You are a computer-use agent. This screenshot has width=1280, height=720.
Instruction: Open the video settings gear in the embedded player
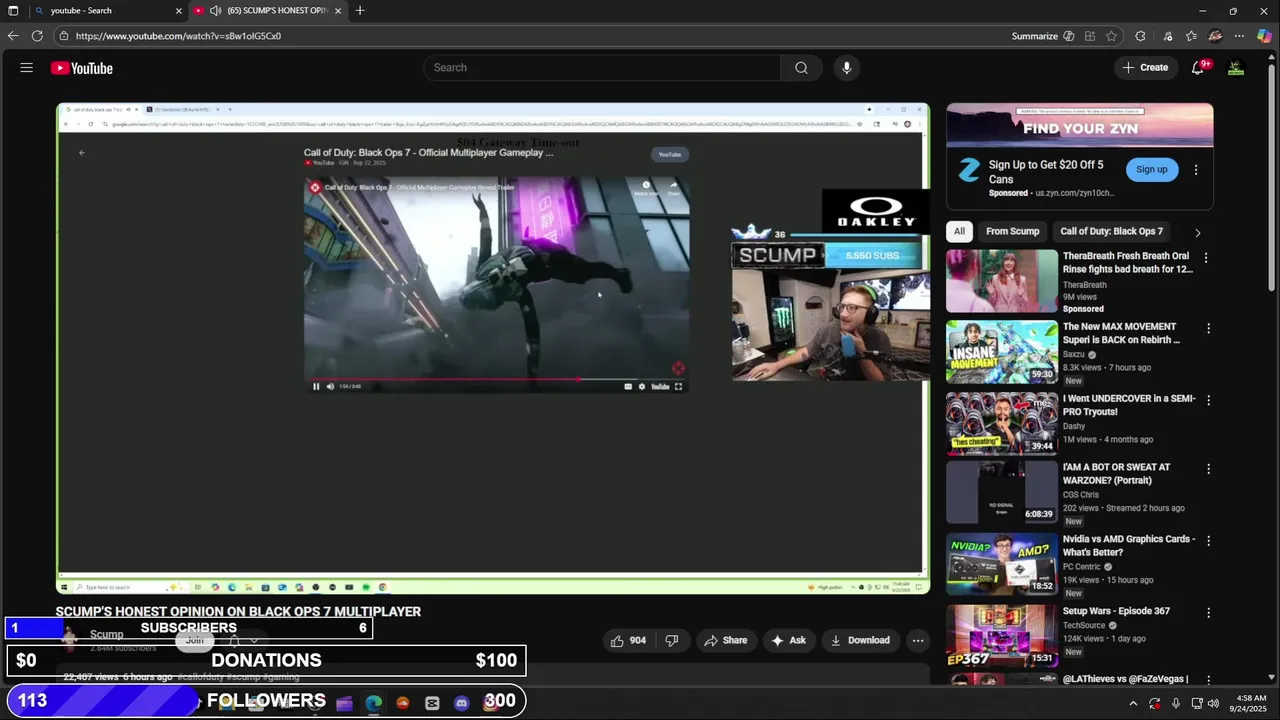pyautogui.click(x=642, y=386)
